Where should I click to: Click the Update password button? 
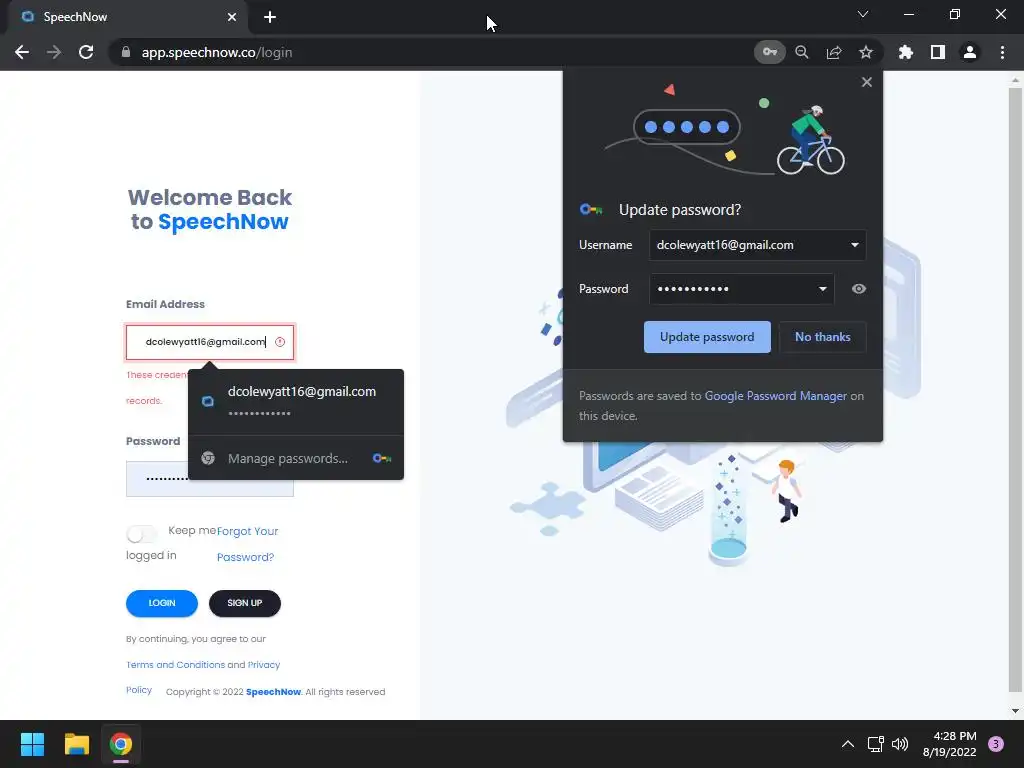point(707,337)
